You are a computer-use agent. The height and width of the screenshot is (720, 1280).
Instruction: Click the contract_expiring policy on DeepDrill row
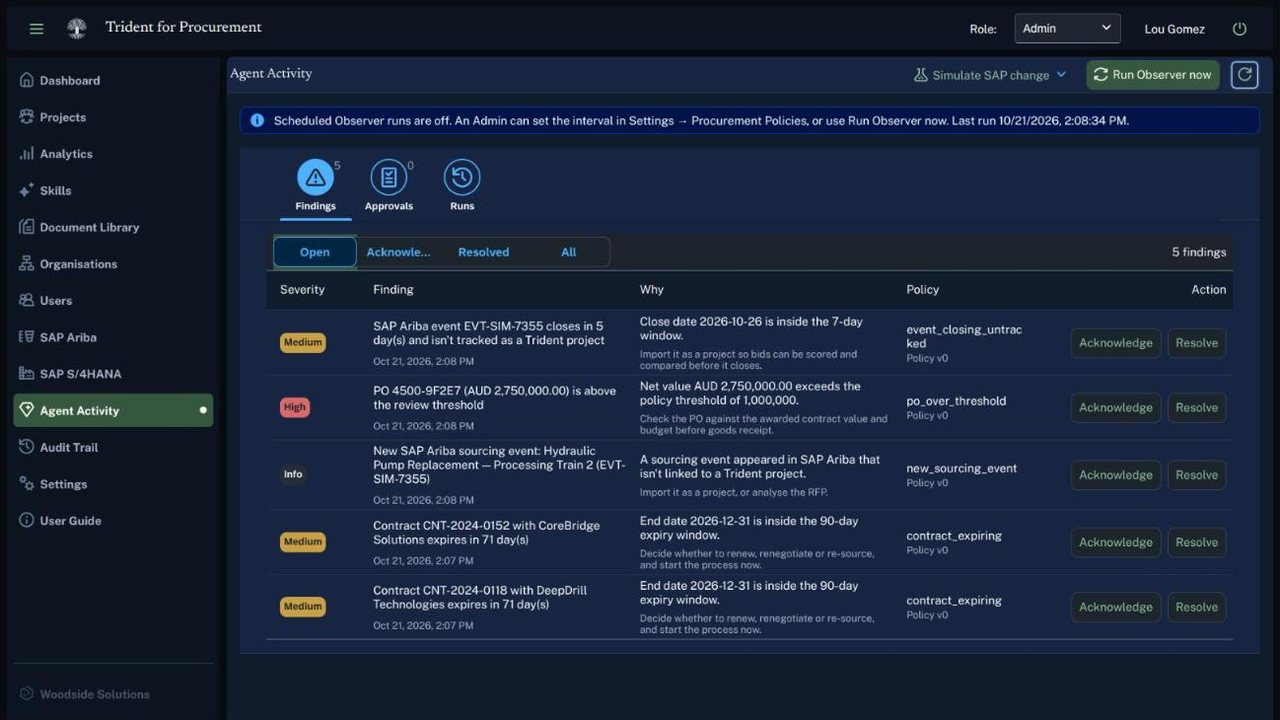(954, 601)
